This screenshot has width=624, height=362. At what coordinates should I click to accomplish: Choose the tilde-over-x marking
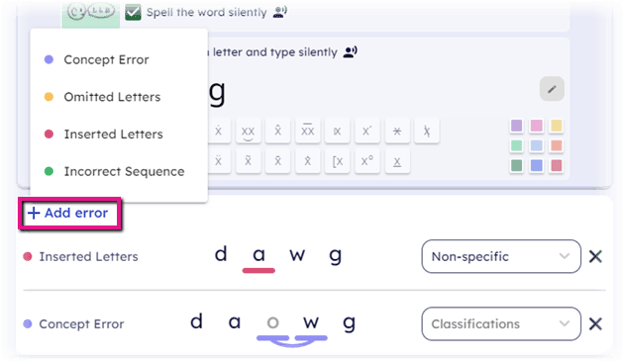click(248, 161)
